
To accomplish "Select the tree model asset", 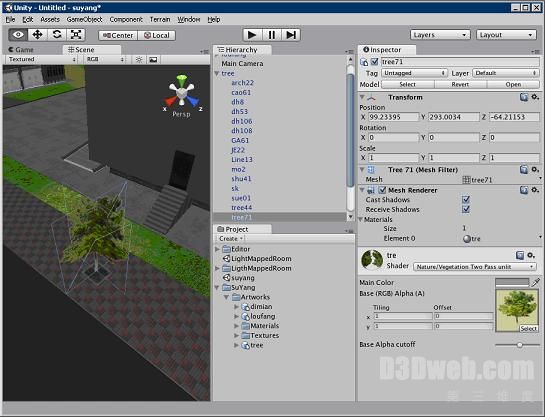I will (x=252, y=345).
